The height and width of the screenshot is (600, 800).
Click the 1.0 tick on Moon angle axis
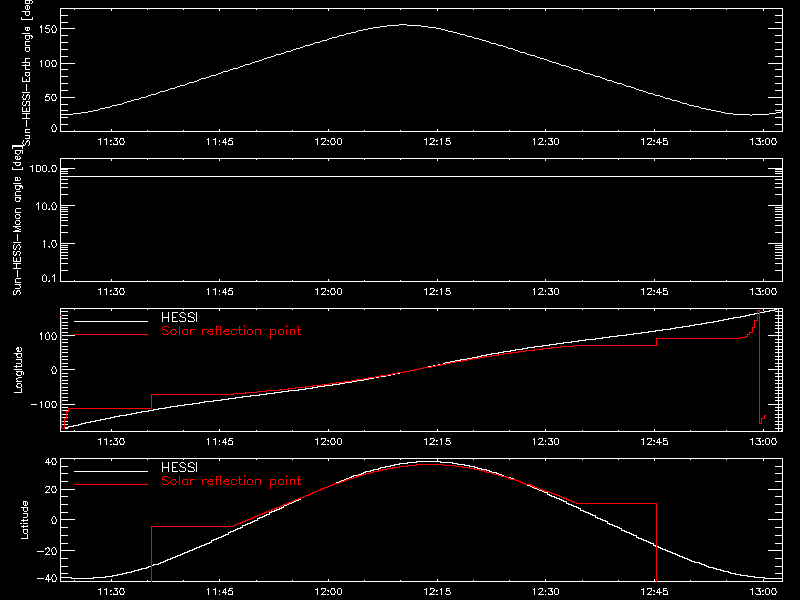pos(49,244)
